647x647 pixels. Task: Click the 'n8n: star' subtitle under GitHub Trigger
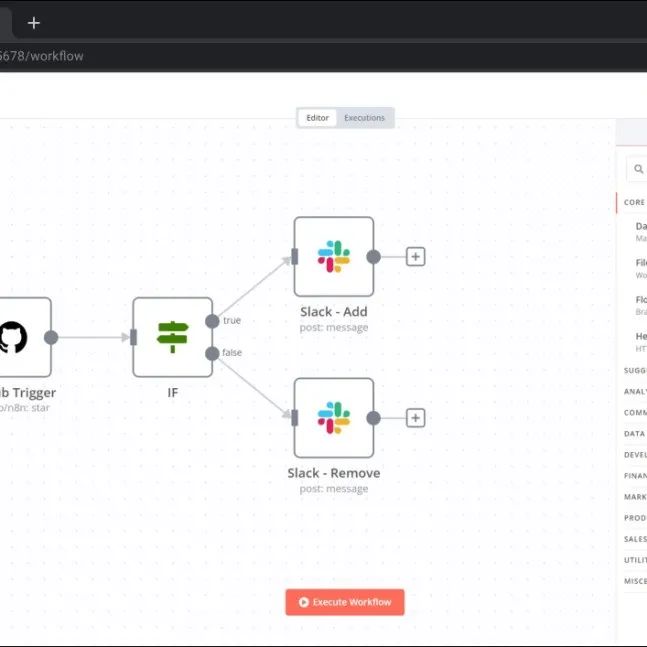click(x=29, y=408)
